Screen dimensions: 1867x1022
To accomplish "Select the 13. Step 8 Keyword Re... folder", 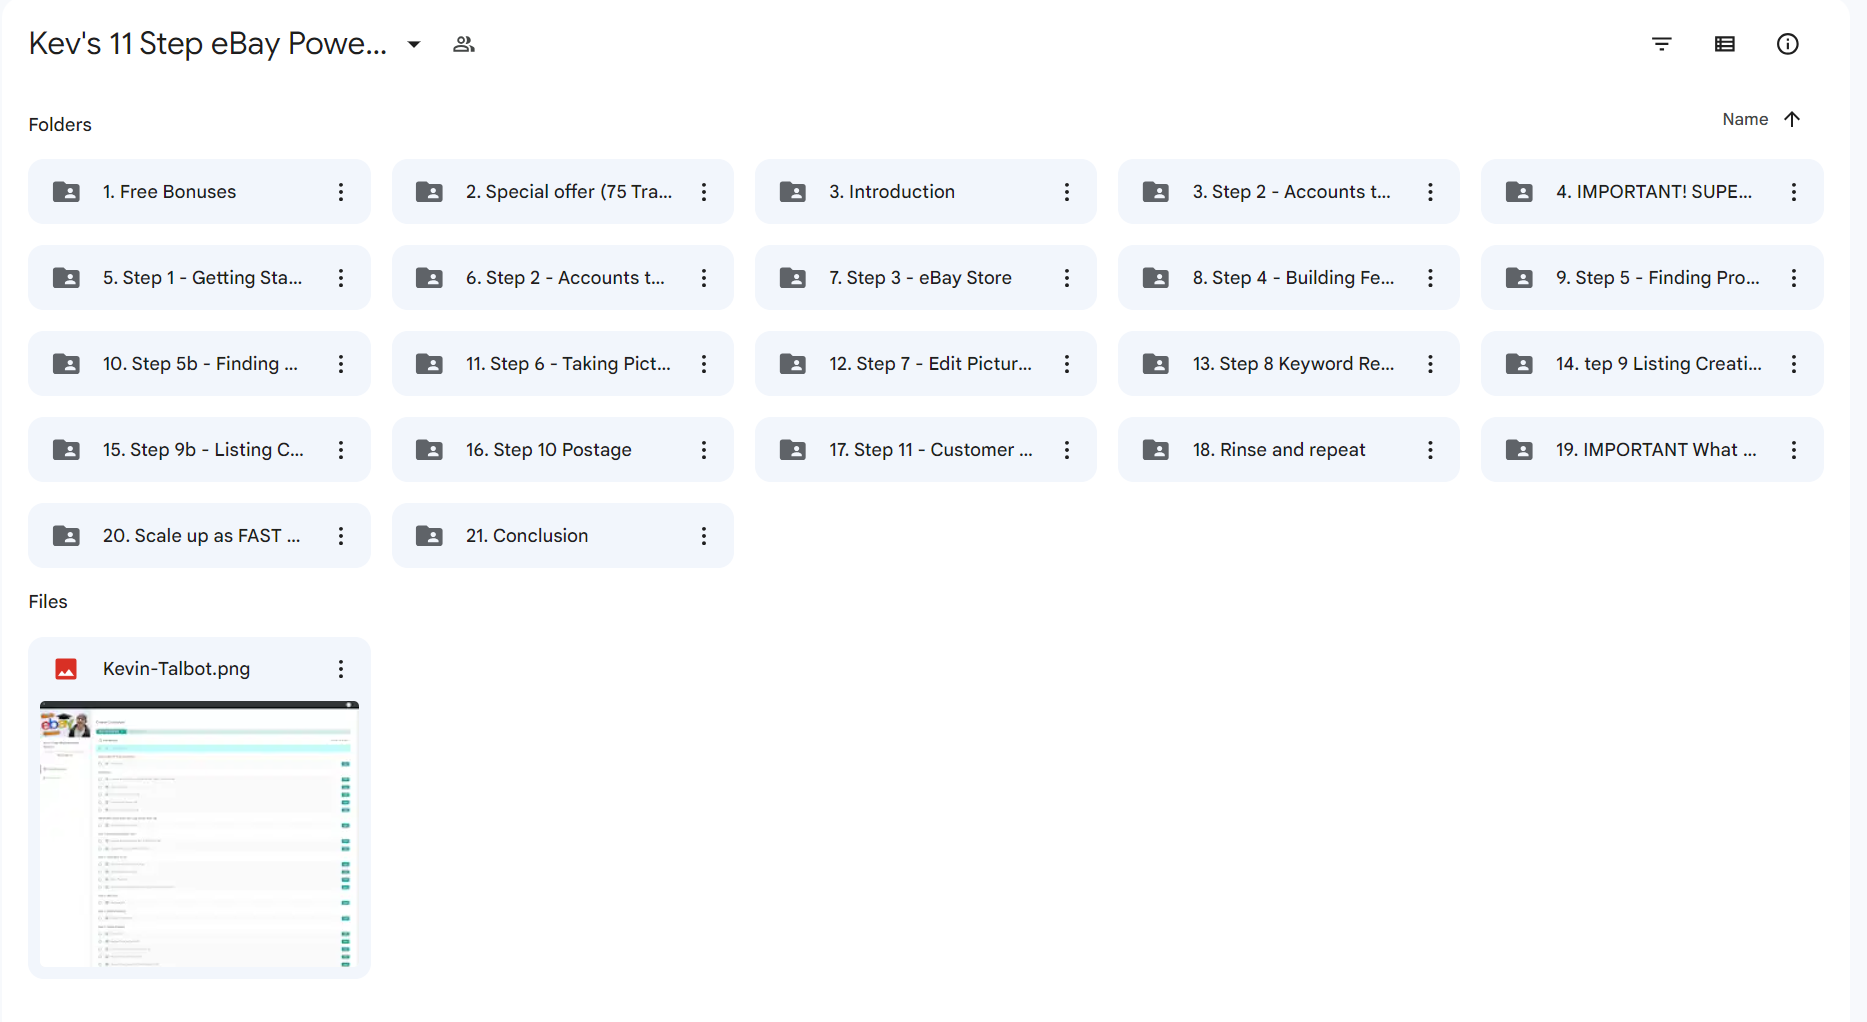I will click(1289, 364).
